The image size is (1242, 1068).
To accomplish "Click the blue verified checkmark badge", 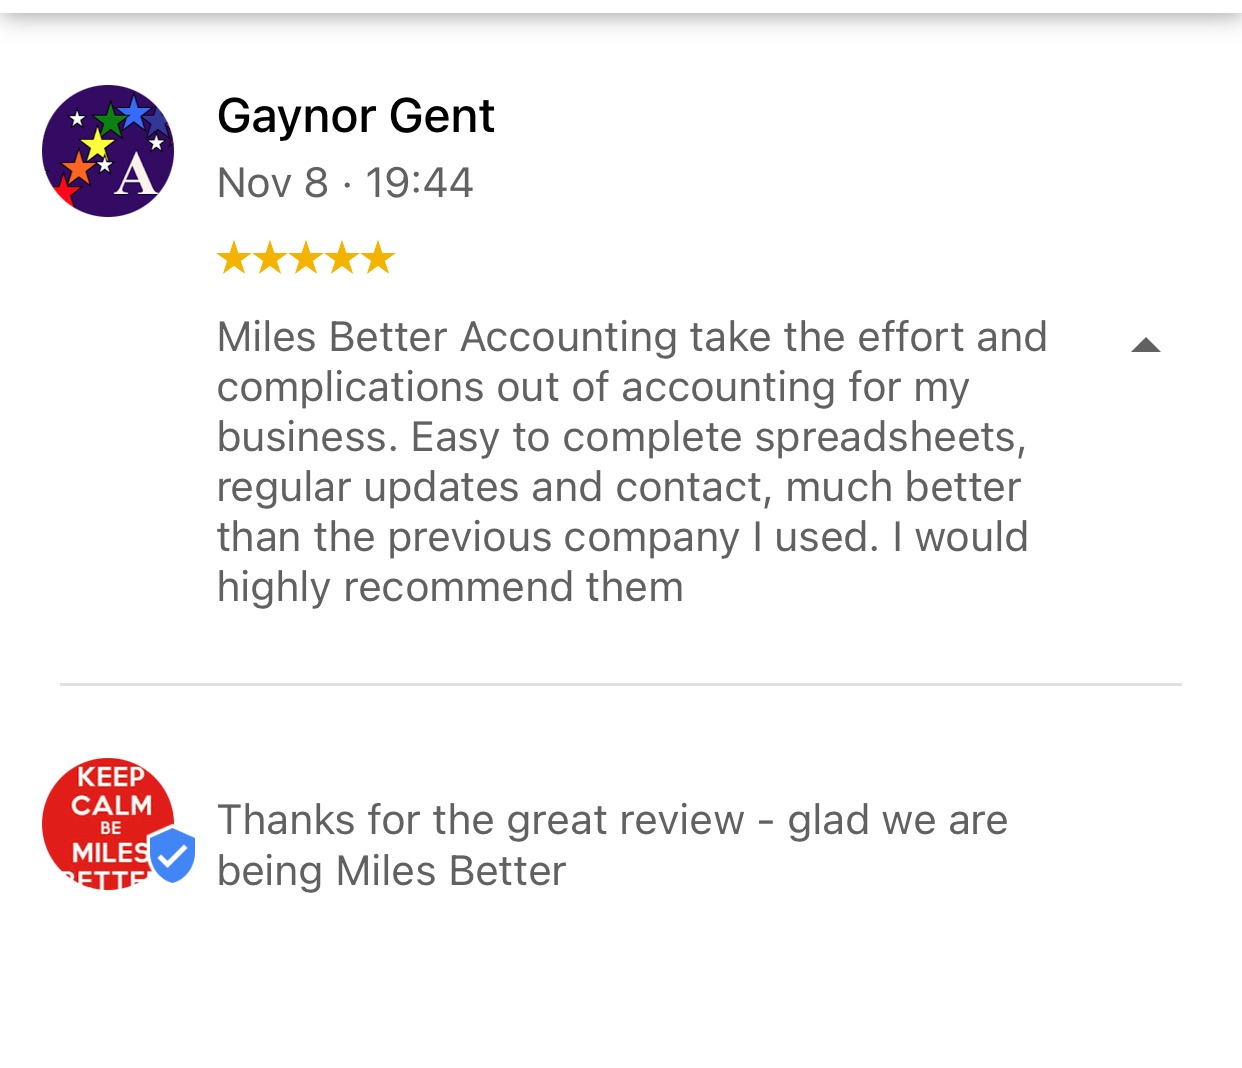I will click(x=172, y=855).
